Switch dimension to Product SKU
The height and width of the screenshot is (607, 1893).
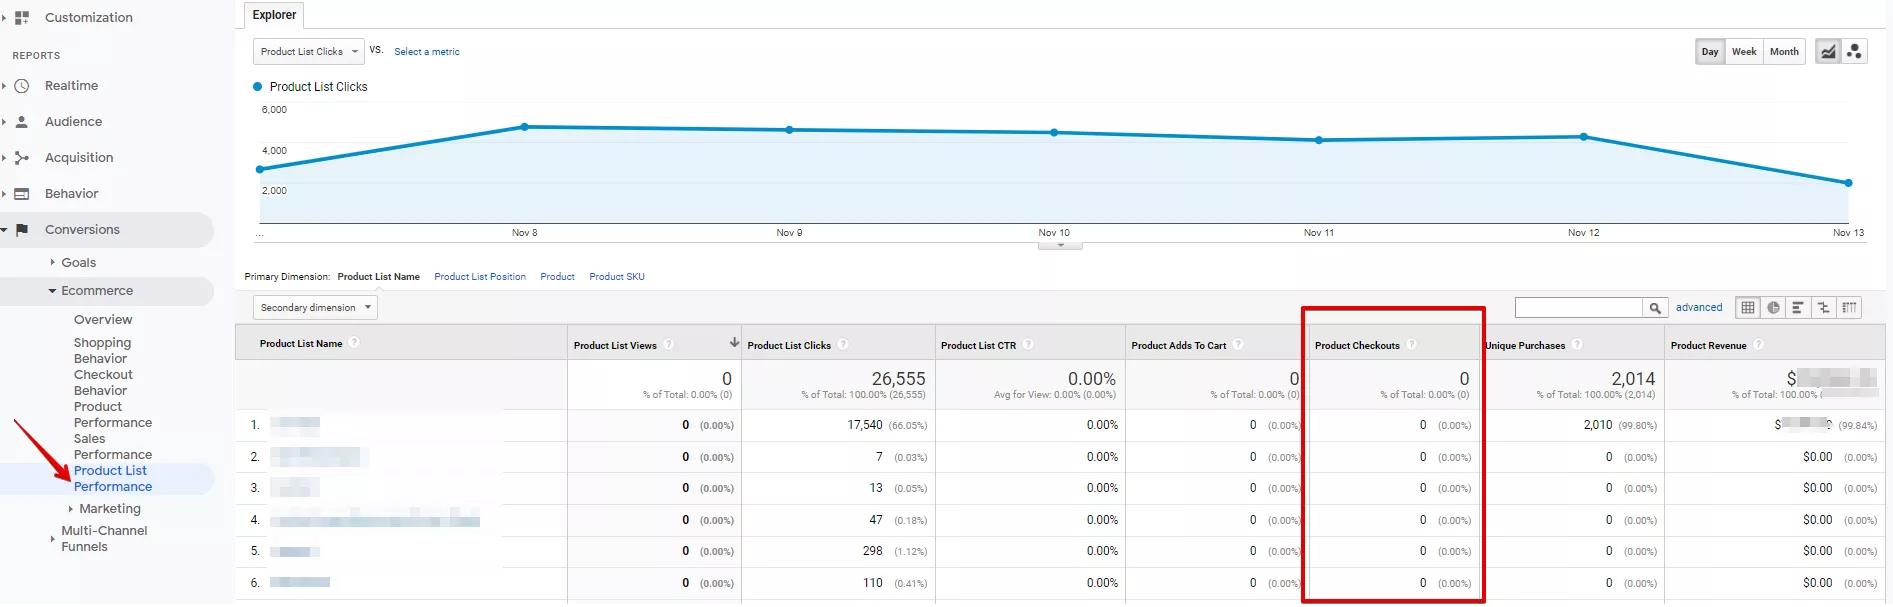point(617,277)
